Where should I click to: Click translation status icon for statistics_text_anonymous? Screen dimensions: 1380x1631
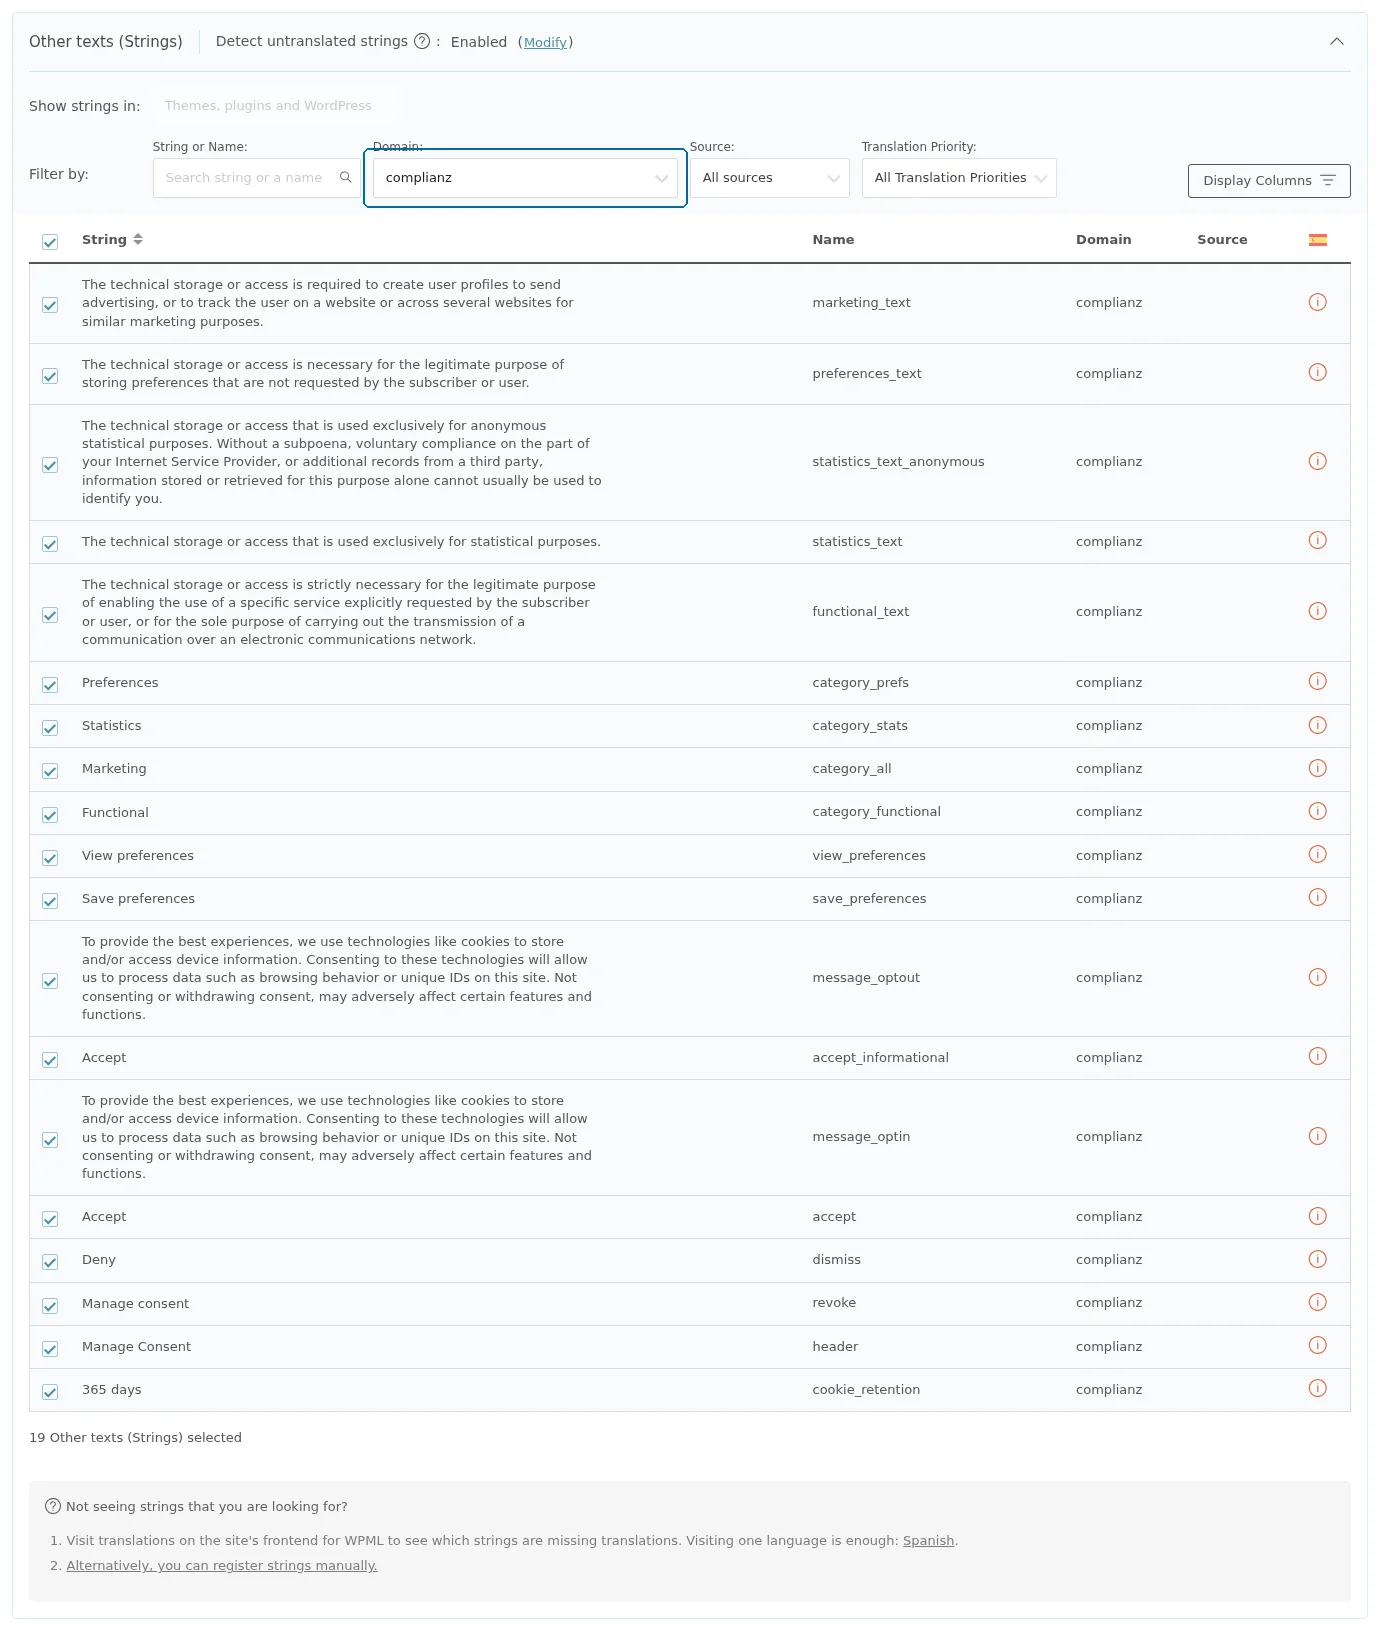click(1318, 461)
